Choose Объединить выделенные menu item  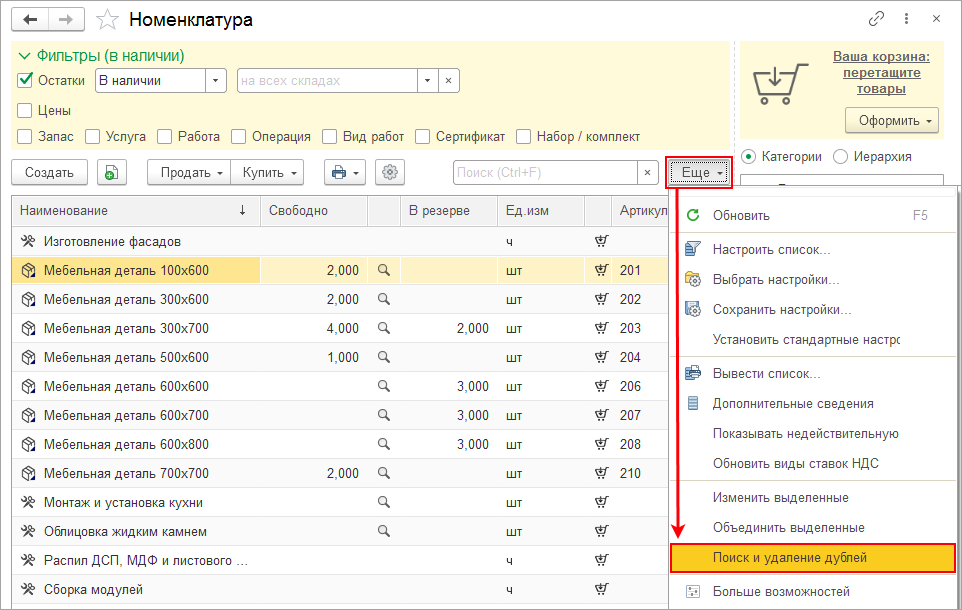(814, 528)
